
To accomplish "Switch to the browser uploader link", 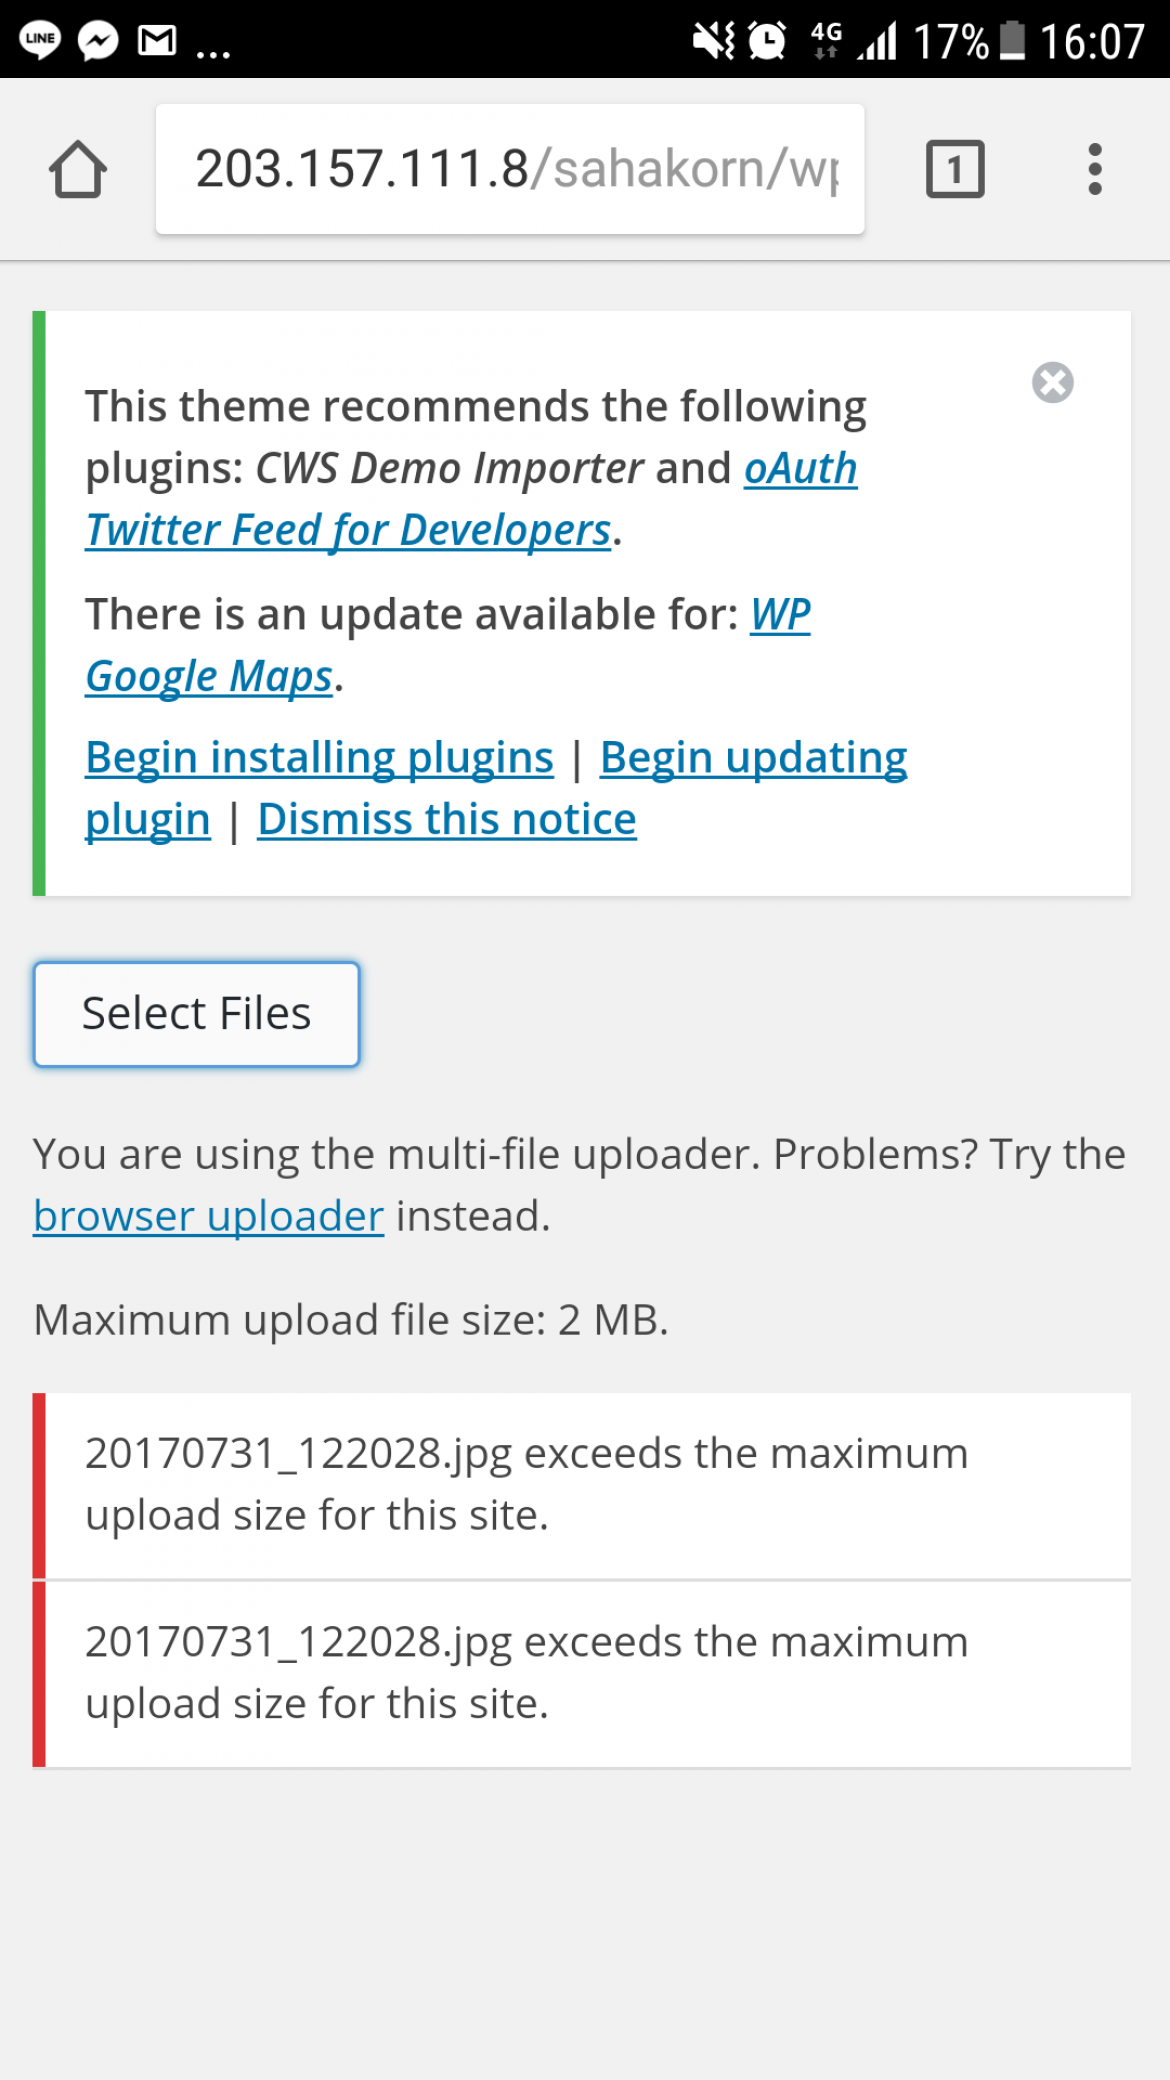I will (x=208, y=1216).
